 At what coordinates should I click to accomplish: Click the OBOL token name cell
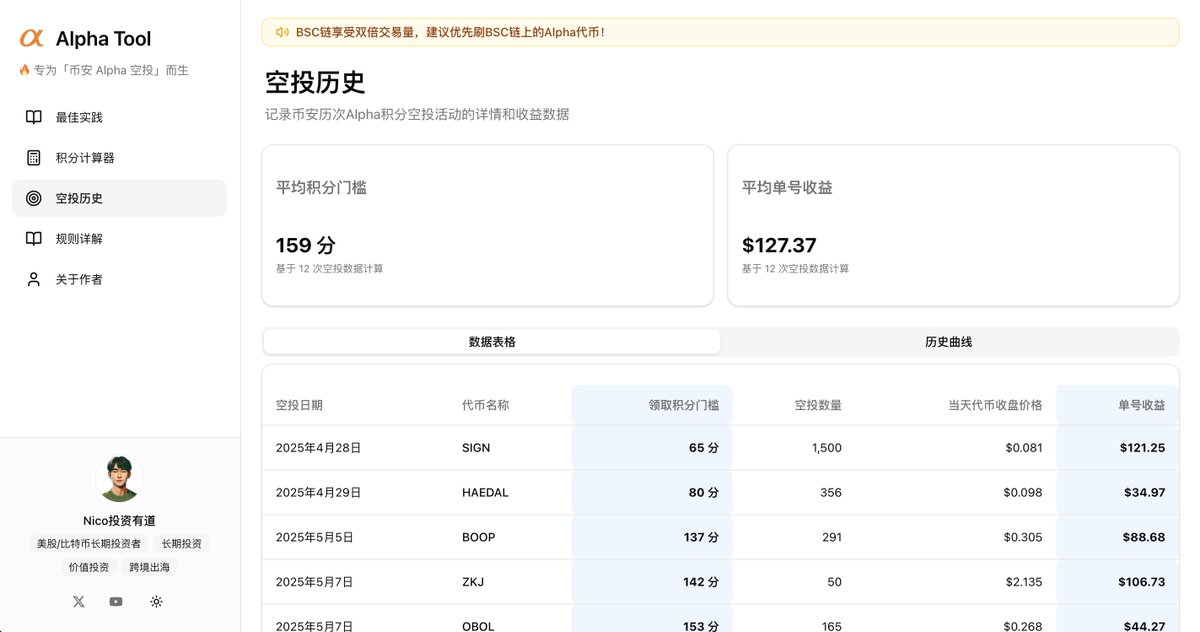[476, 626]
